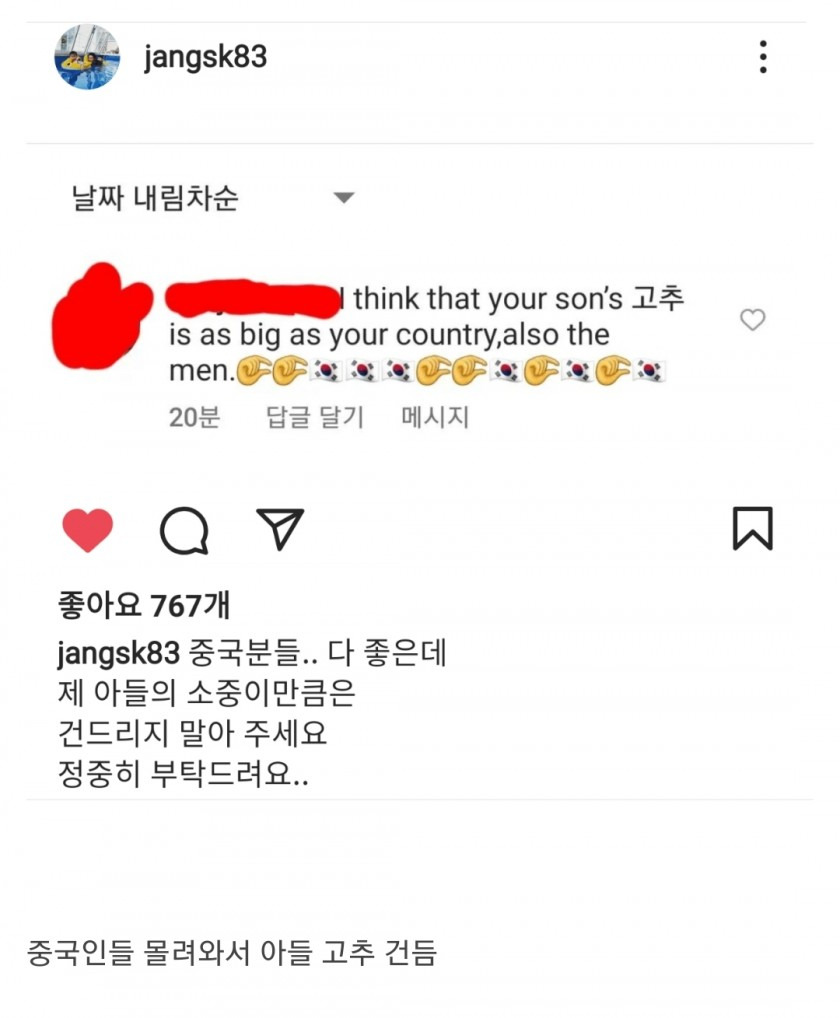Open jangsk83 profile picture
The height and width of the screenshot is (1018, 840).
[87, 57]
